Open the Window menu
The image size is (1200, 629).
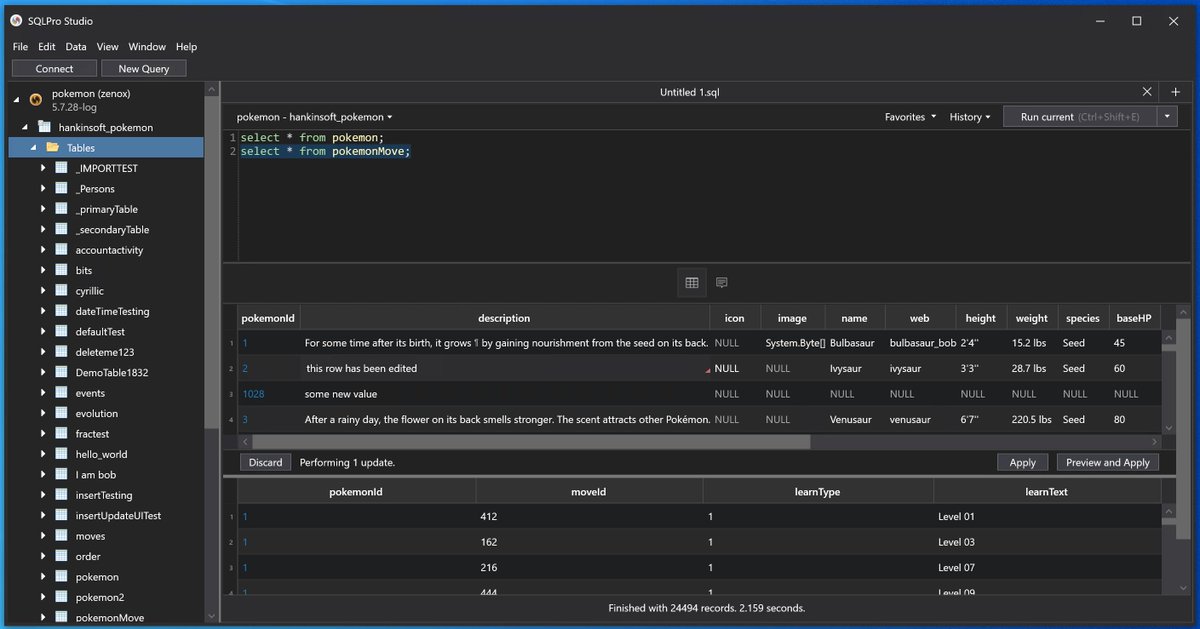click(x=147, y=47)
